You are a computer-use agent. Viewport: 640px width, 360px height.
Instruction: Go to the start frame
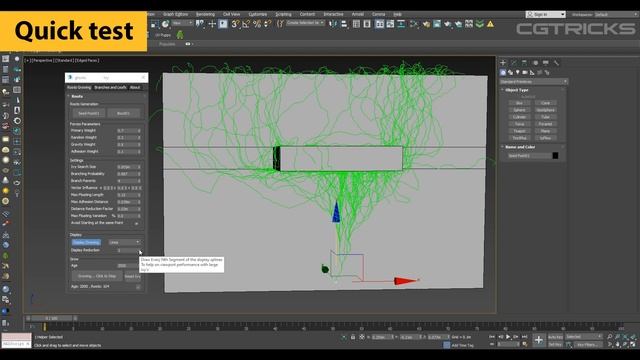(492, 337)
